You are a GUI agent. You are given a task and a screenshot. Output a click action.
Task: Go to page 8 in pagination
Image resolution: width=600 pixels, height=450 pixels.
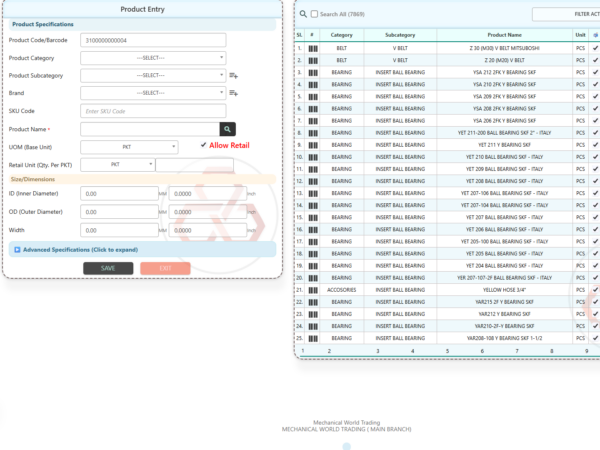(x=551, y=351)
